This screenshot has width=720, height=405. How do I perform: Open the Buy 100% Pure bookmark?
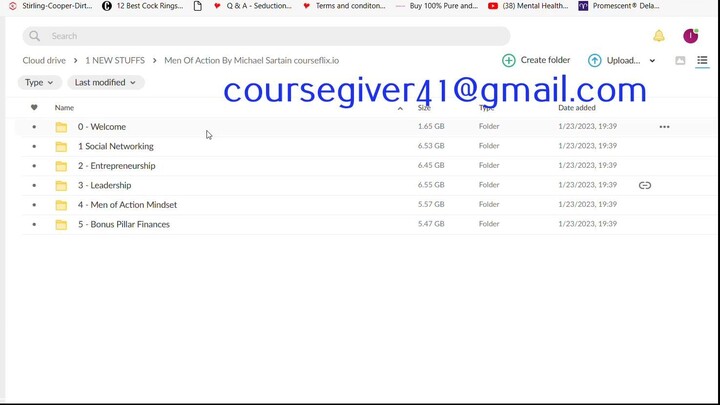[x=438, y=6]
